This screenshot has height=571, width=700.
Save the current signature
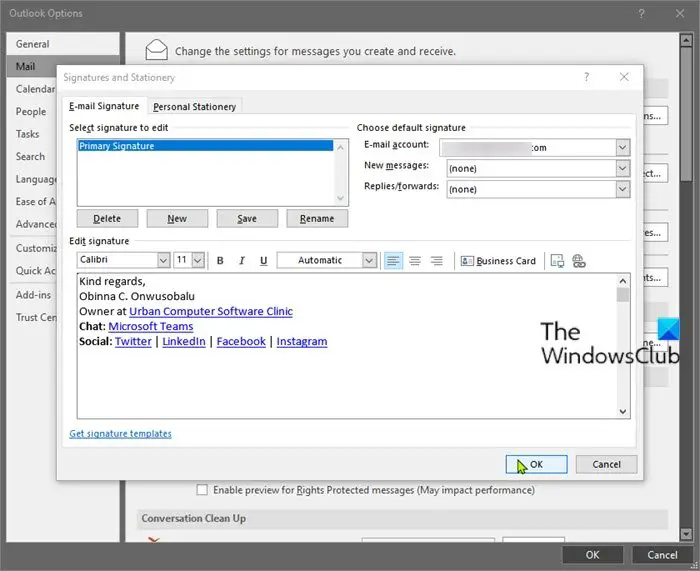tap(247, 218)
